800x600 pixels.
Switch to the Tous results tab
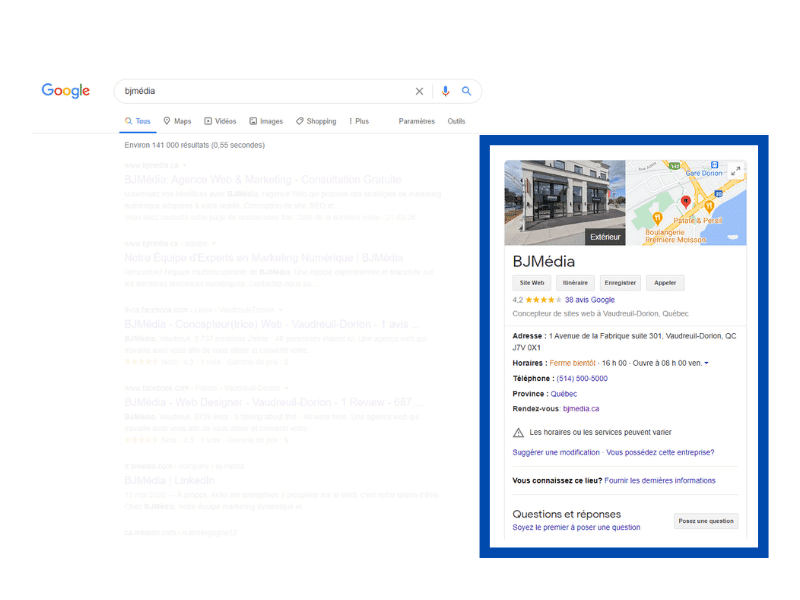tap(138, 121)
